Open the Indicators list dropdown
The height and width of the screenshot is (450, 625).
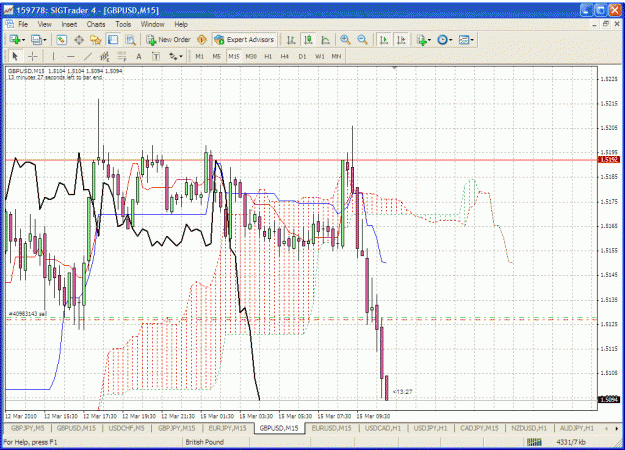pyautogui.click(x=423, y=40)
